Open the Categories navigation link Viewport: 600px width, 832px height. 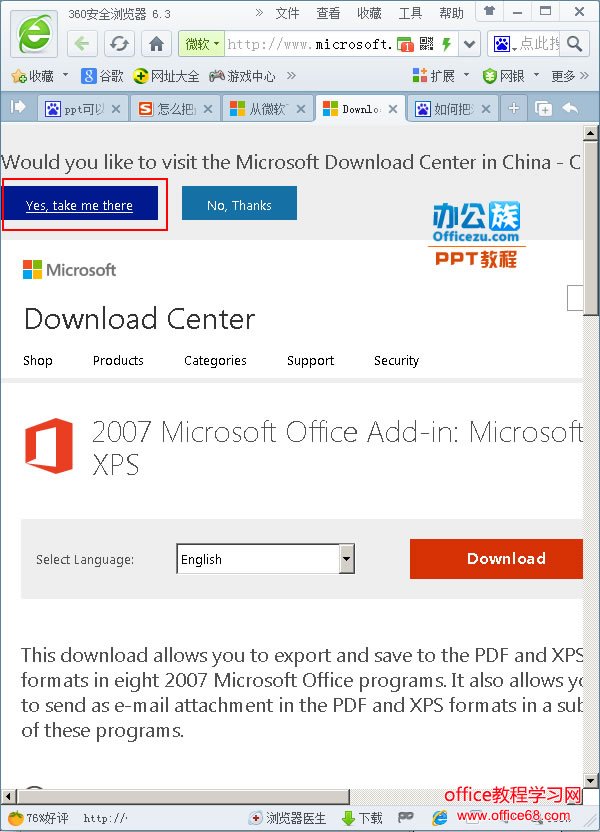point(215,360)
